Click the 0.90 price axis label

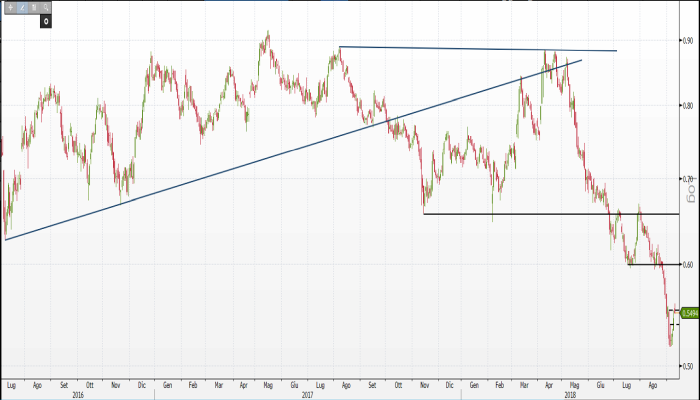(689, 41)
